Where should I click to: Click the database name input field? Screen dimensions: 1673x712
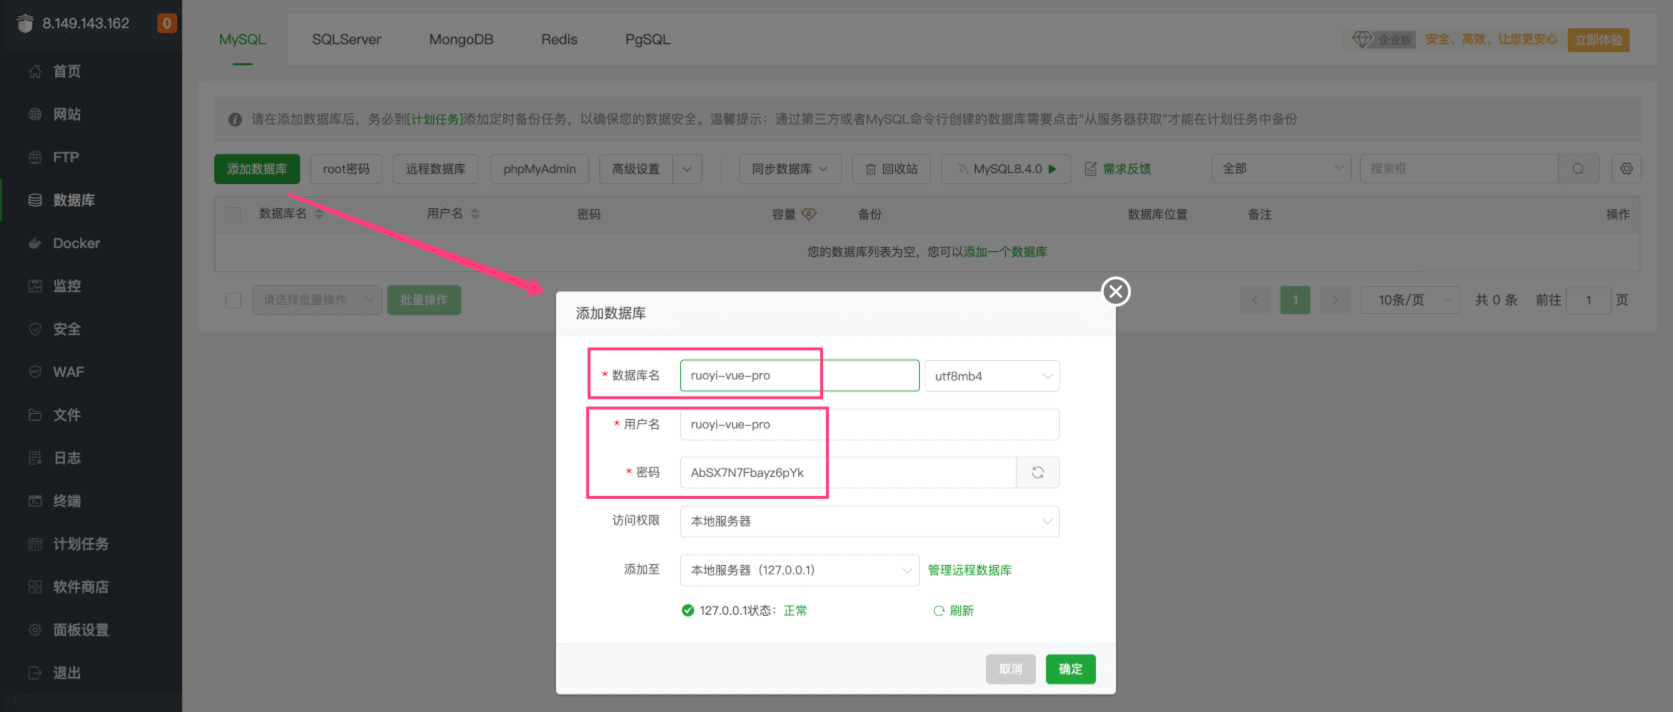pyautogui.click(x=798, y=376)
